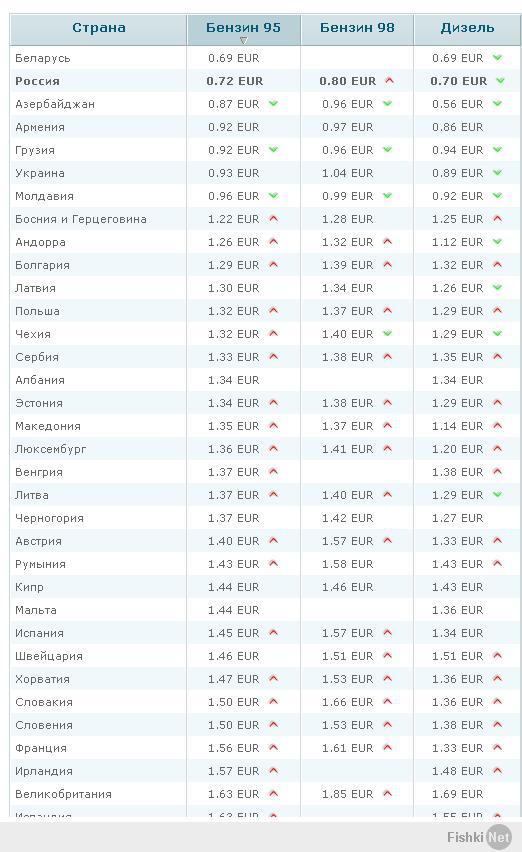Click the Украина 0.93 EUR price cell
This screenshot has width=522, height=852.
234,173
